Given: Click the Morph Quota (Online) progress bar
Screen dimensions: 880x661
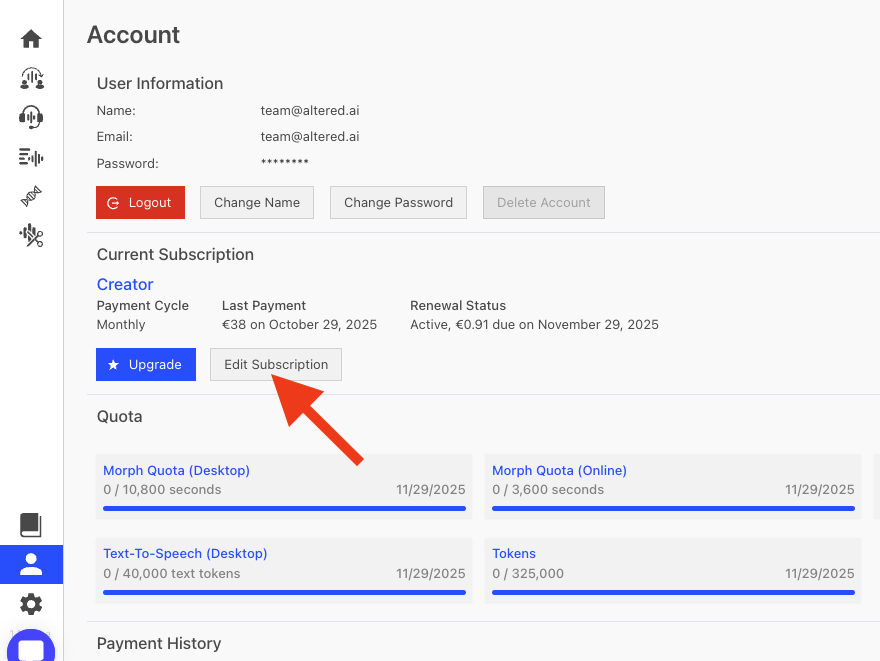Looking at the screenshot, I should point(673,508).
